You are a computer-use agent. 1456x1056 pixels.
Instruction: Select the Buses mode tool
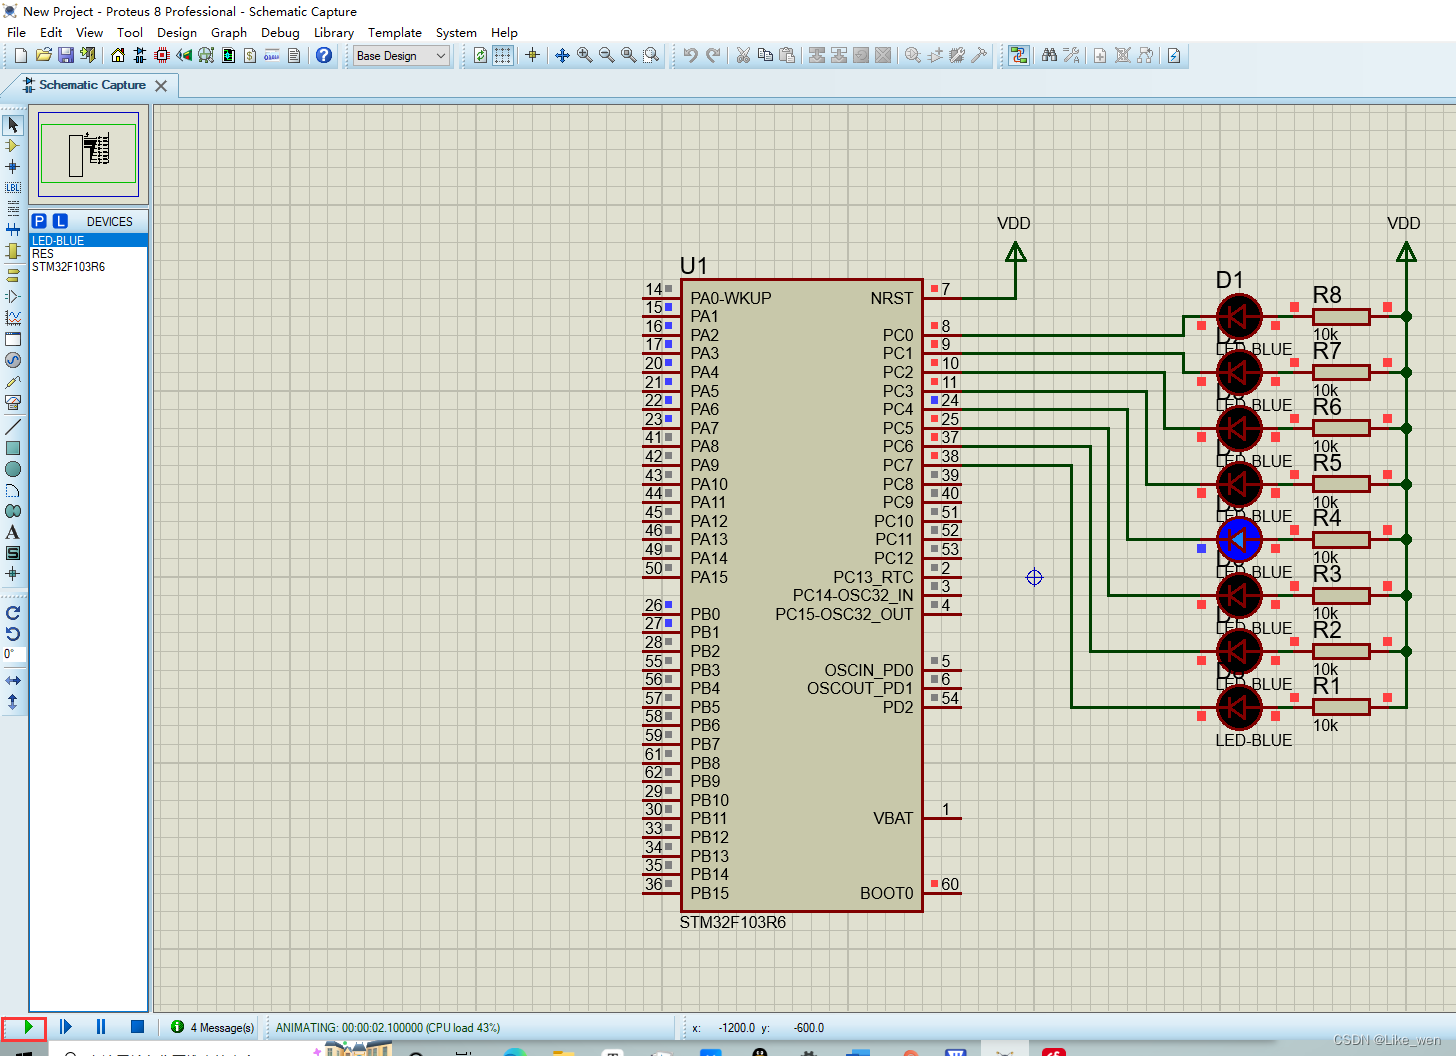coord(13,230)
